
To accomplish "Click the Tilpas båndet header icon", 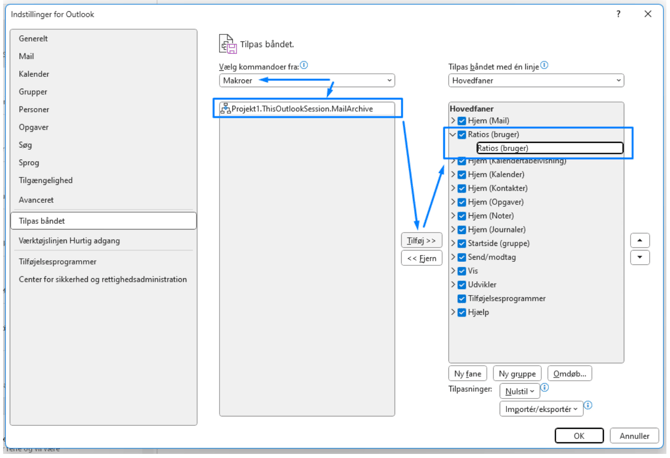I will point(227,44).
